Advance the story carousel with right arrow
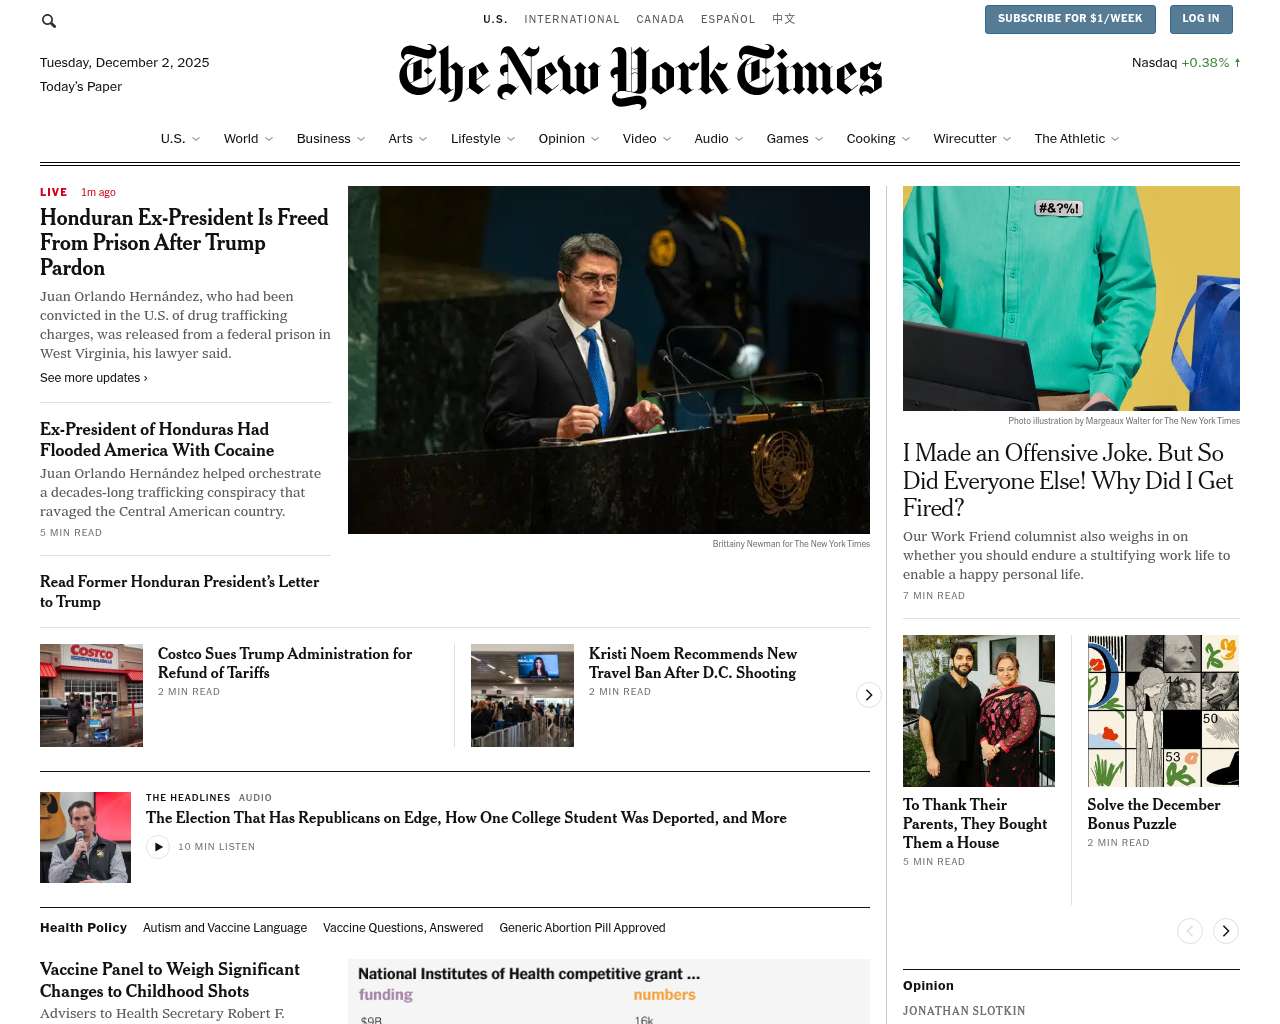The width and height of the screenshot is (1280, 1024). [x=868, y=695]
